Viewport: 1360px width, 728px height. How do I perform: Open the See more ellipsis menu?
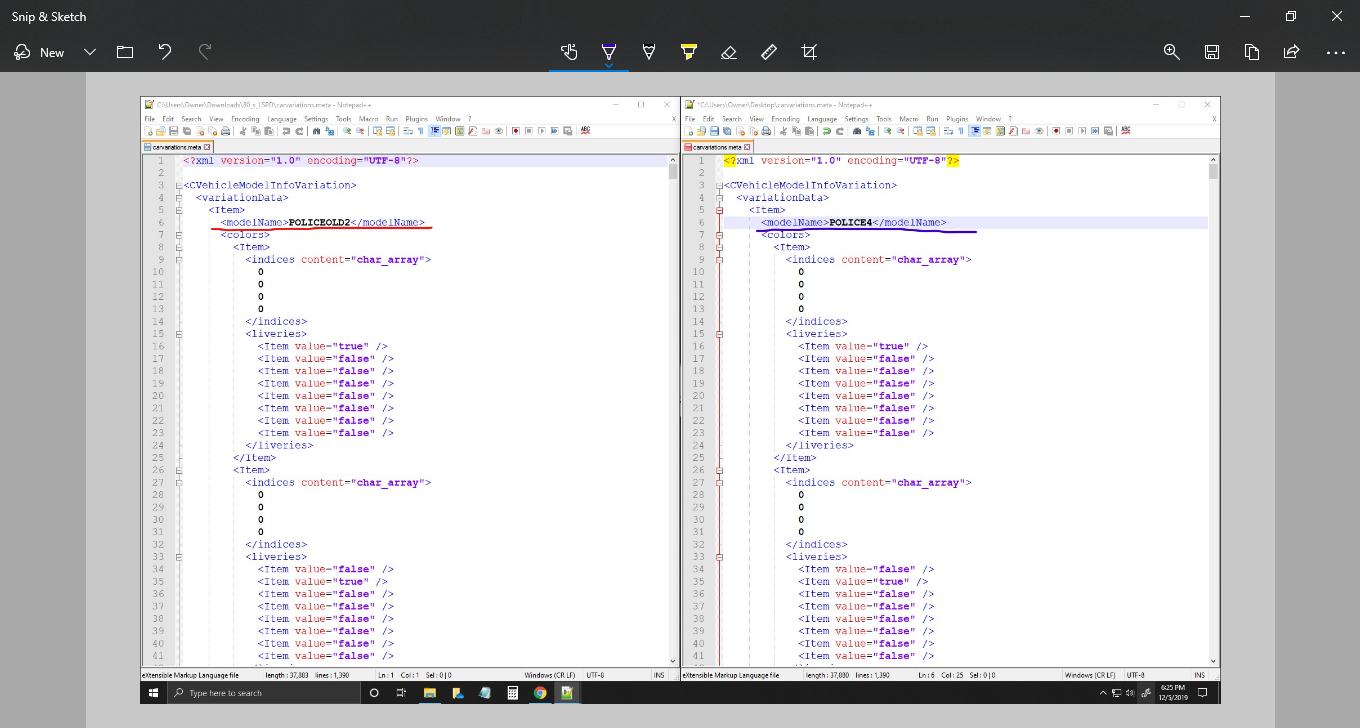click(x=1335, y=52)
